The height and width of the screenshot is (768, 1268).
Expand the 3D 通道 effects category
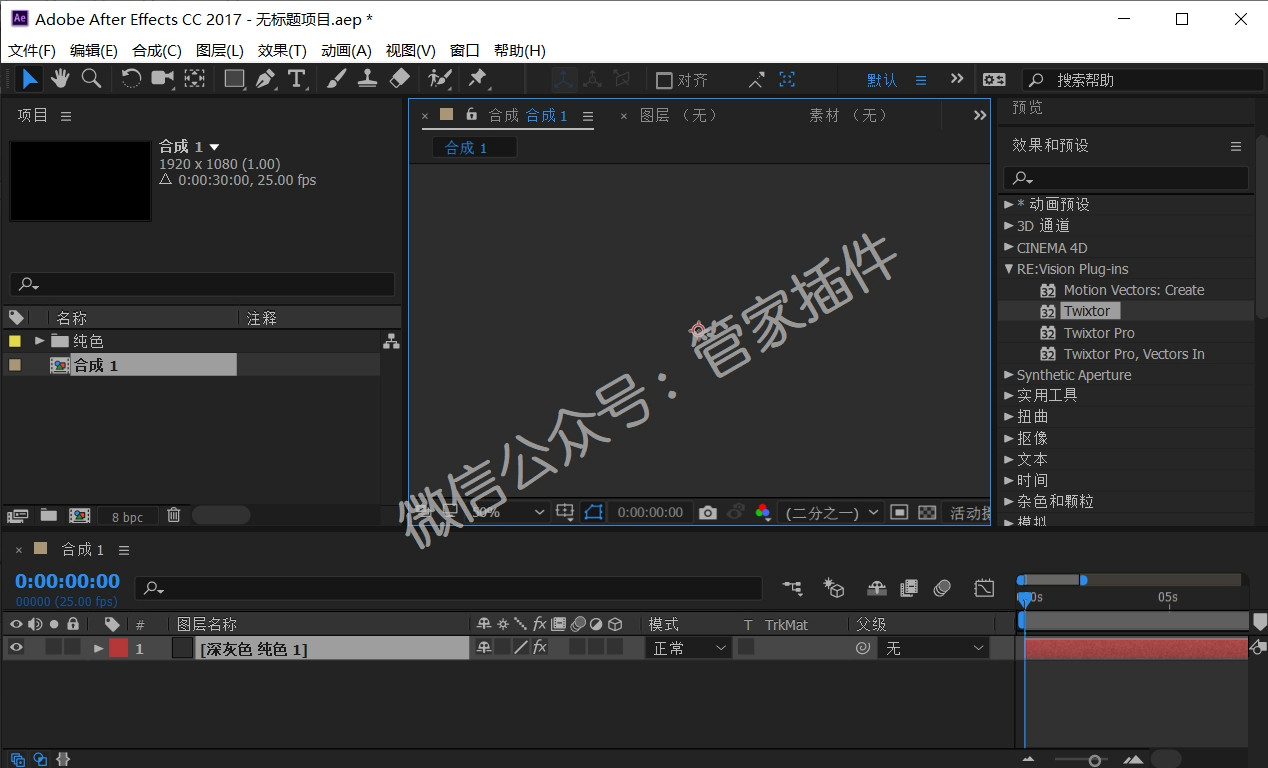click(x=1009, y=226)
